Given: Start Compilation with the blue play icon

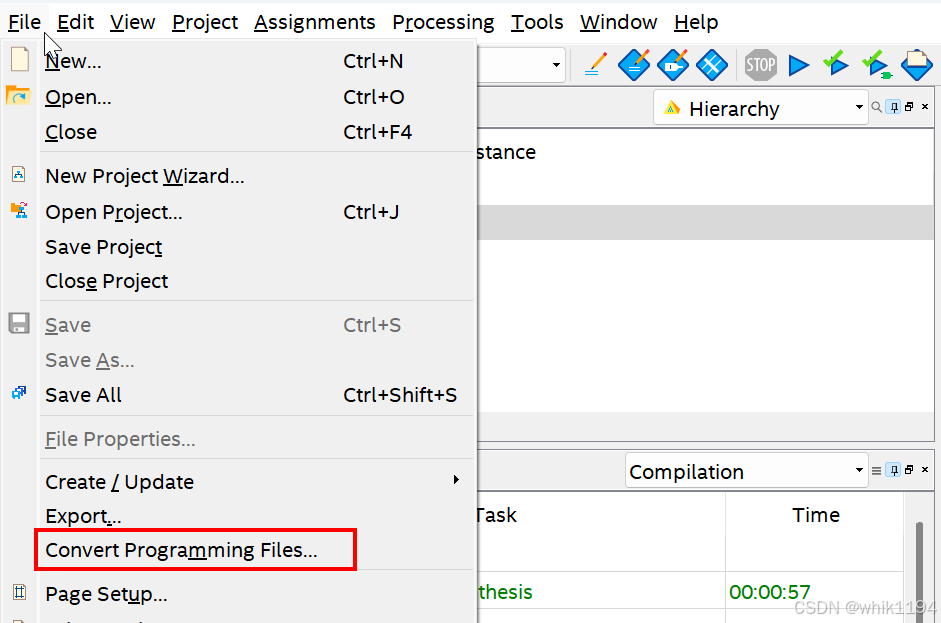Looking at the screenshot, I should pos(798,65).
